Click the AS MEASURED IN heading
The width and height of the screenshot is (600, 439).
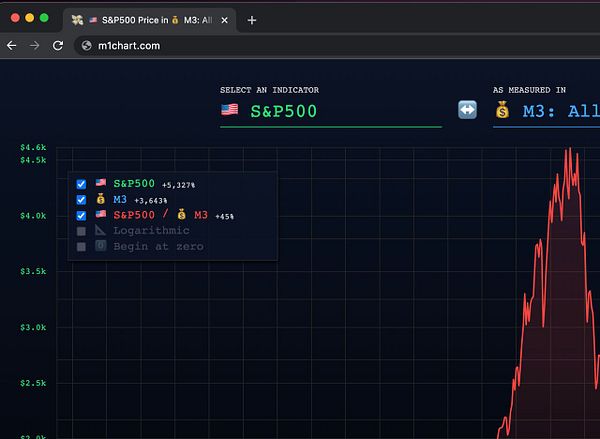coord(529,90)
